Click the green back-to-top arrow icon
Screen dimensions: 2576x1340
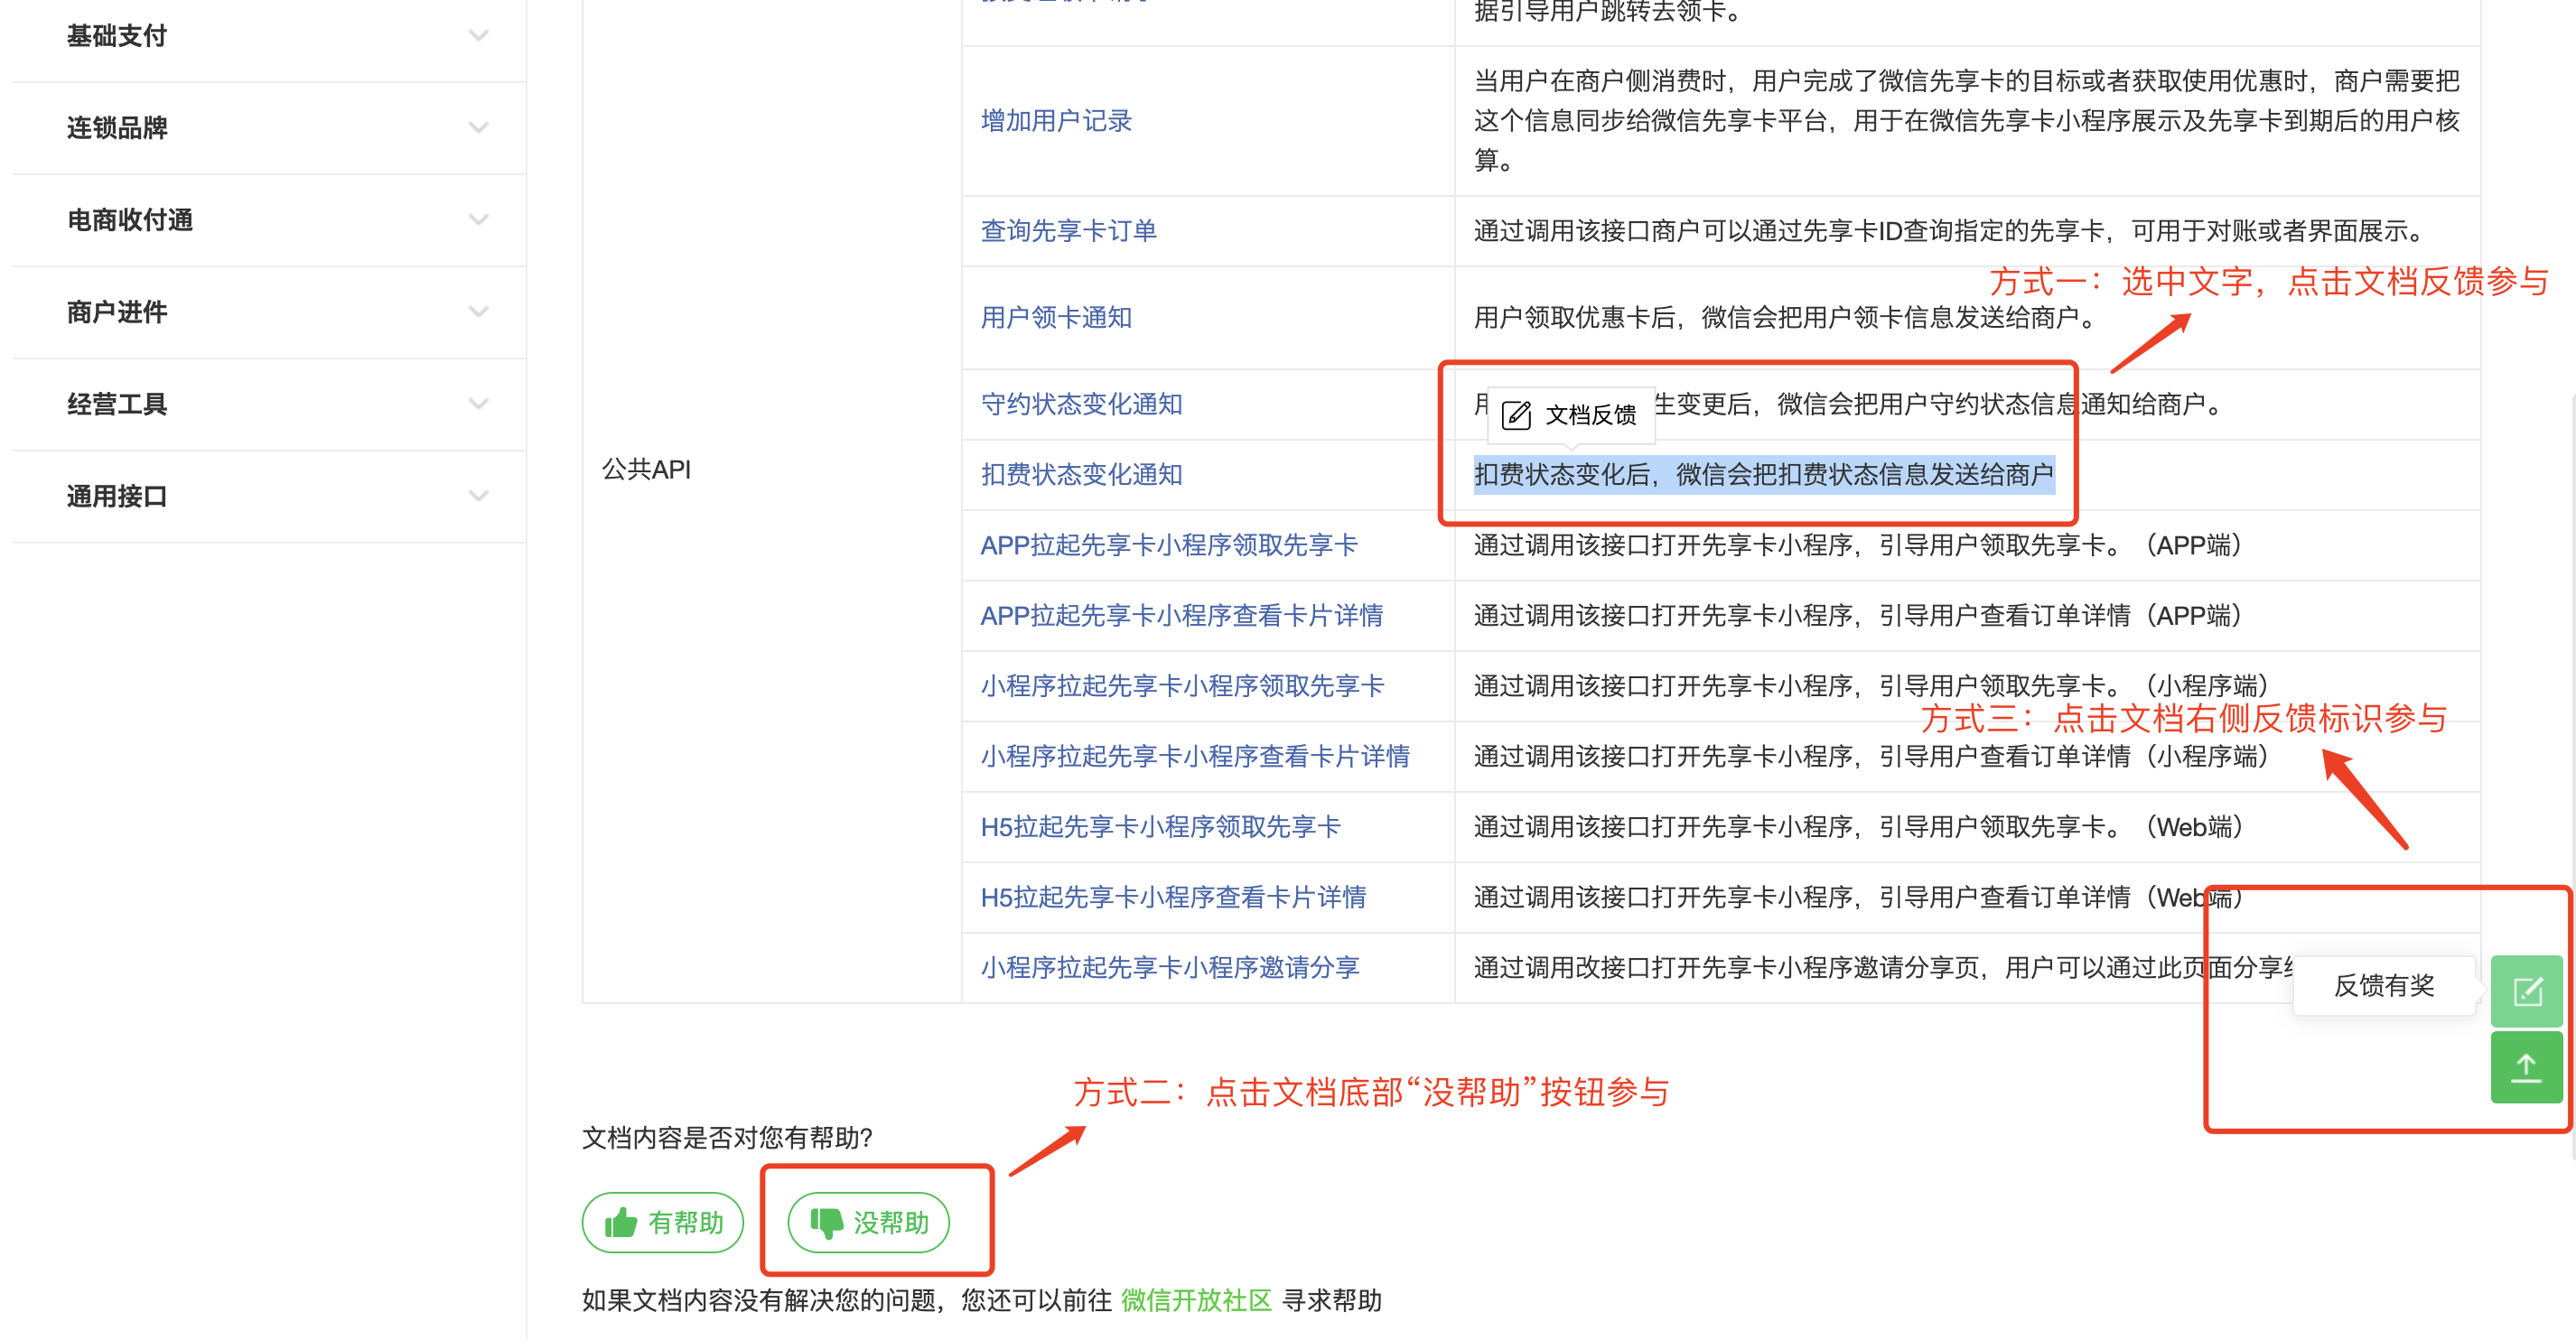click(x=2526, y=1067)
